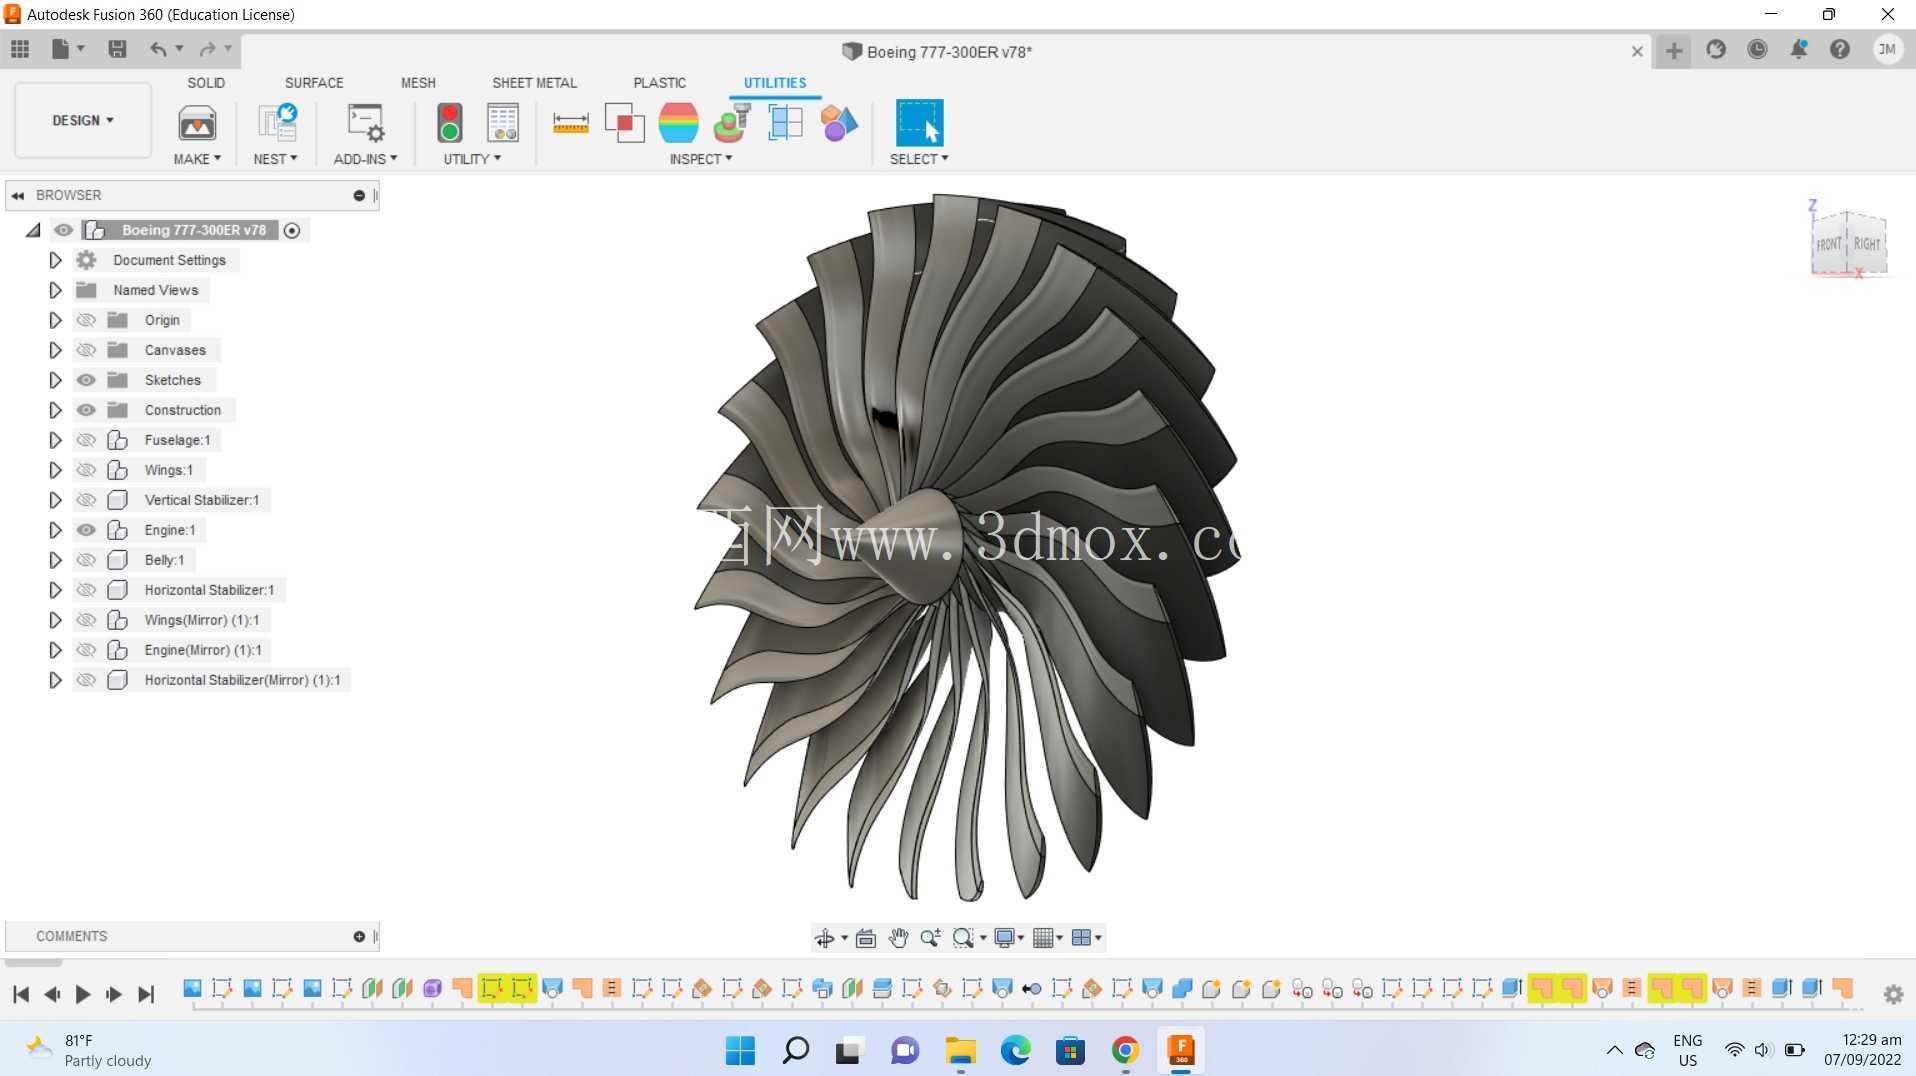Open Scripts and Add-Ins icon
Image resolution: width=1916 pixels, height=1076 pixels.
coord(365,123)
